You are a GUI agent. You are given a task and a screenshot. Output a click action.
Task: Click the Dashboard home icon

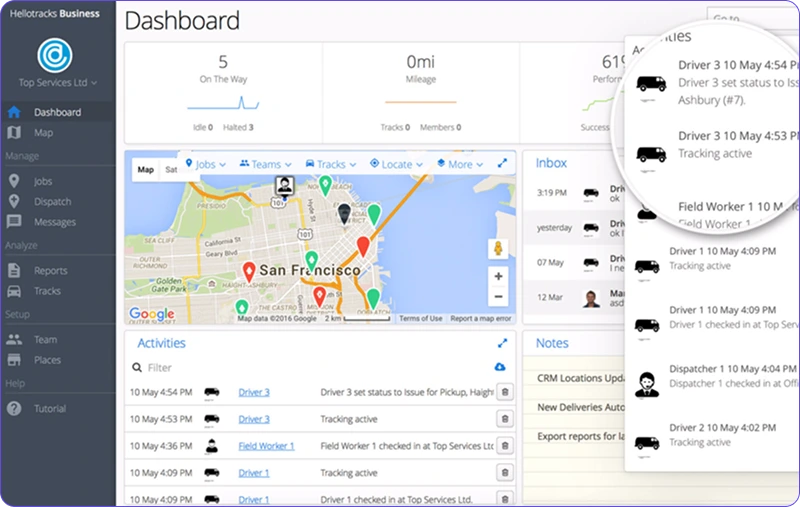click(14, 112)
